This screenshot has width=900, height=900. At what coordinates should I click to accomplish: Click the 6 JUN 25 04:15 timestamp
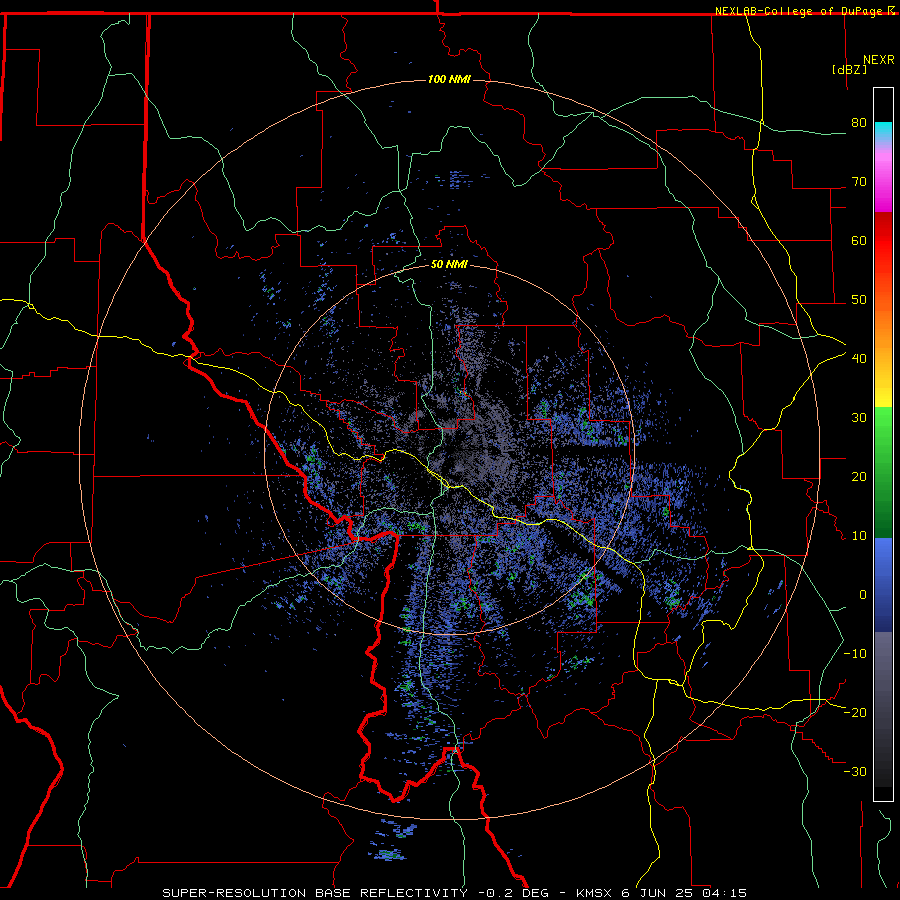click(684, 893)
